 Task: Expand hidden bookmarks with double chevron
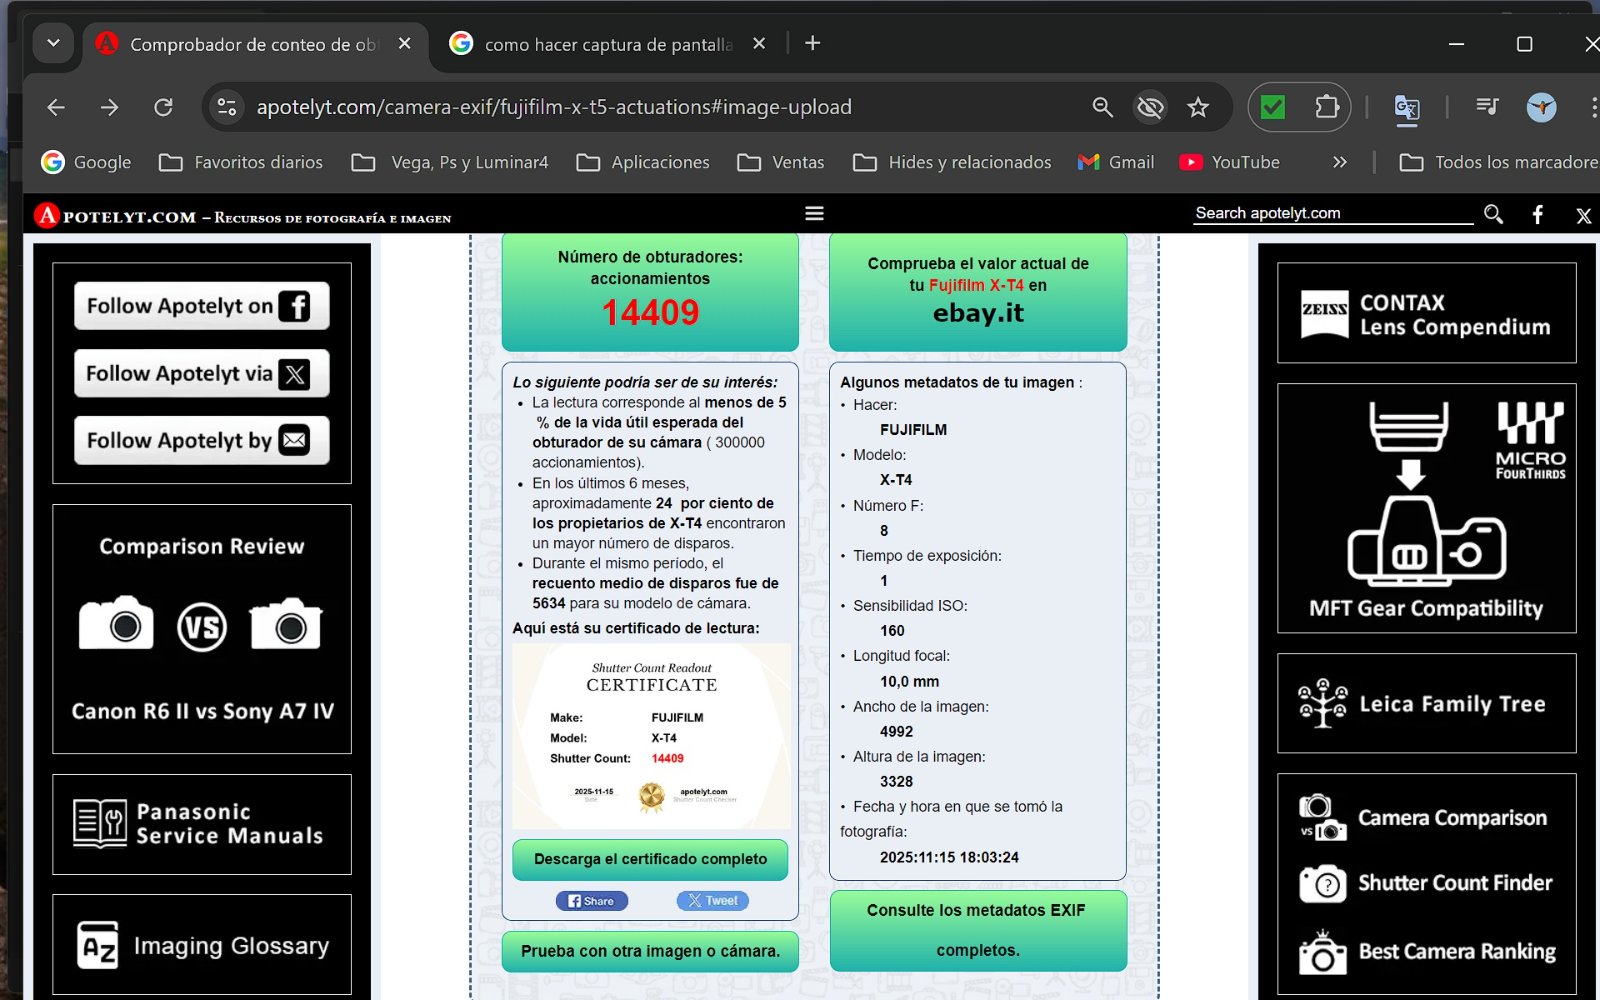coord(1340,162)
